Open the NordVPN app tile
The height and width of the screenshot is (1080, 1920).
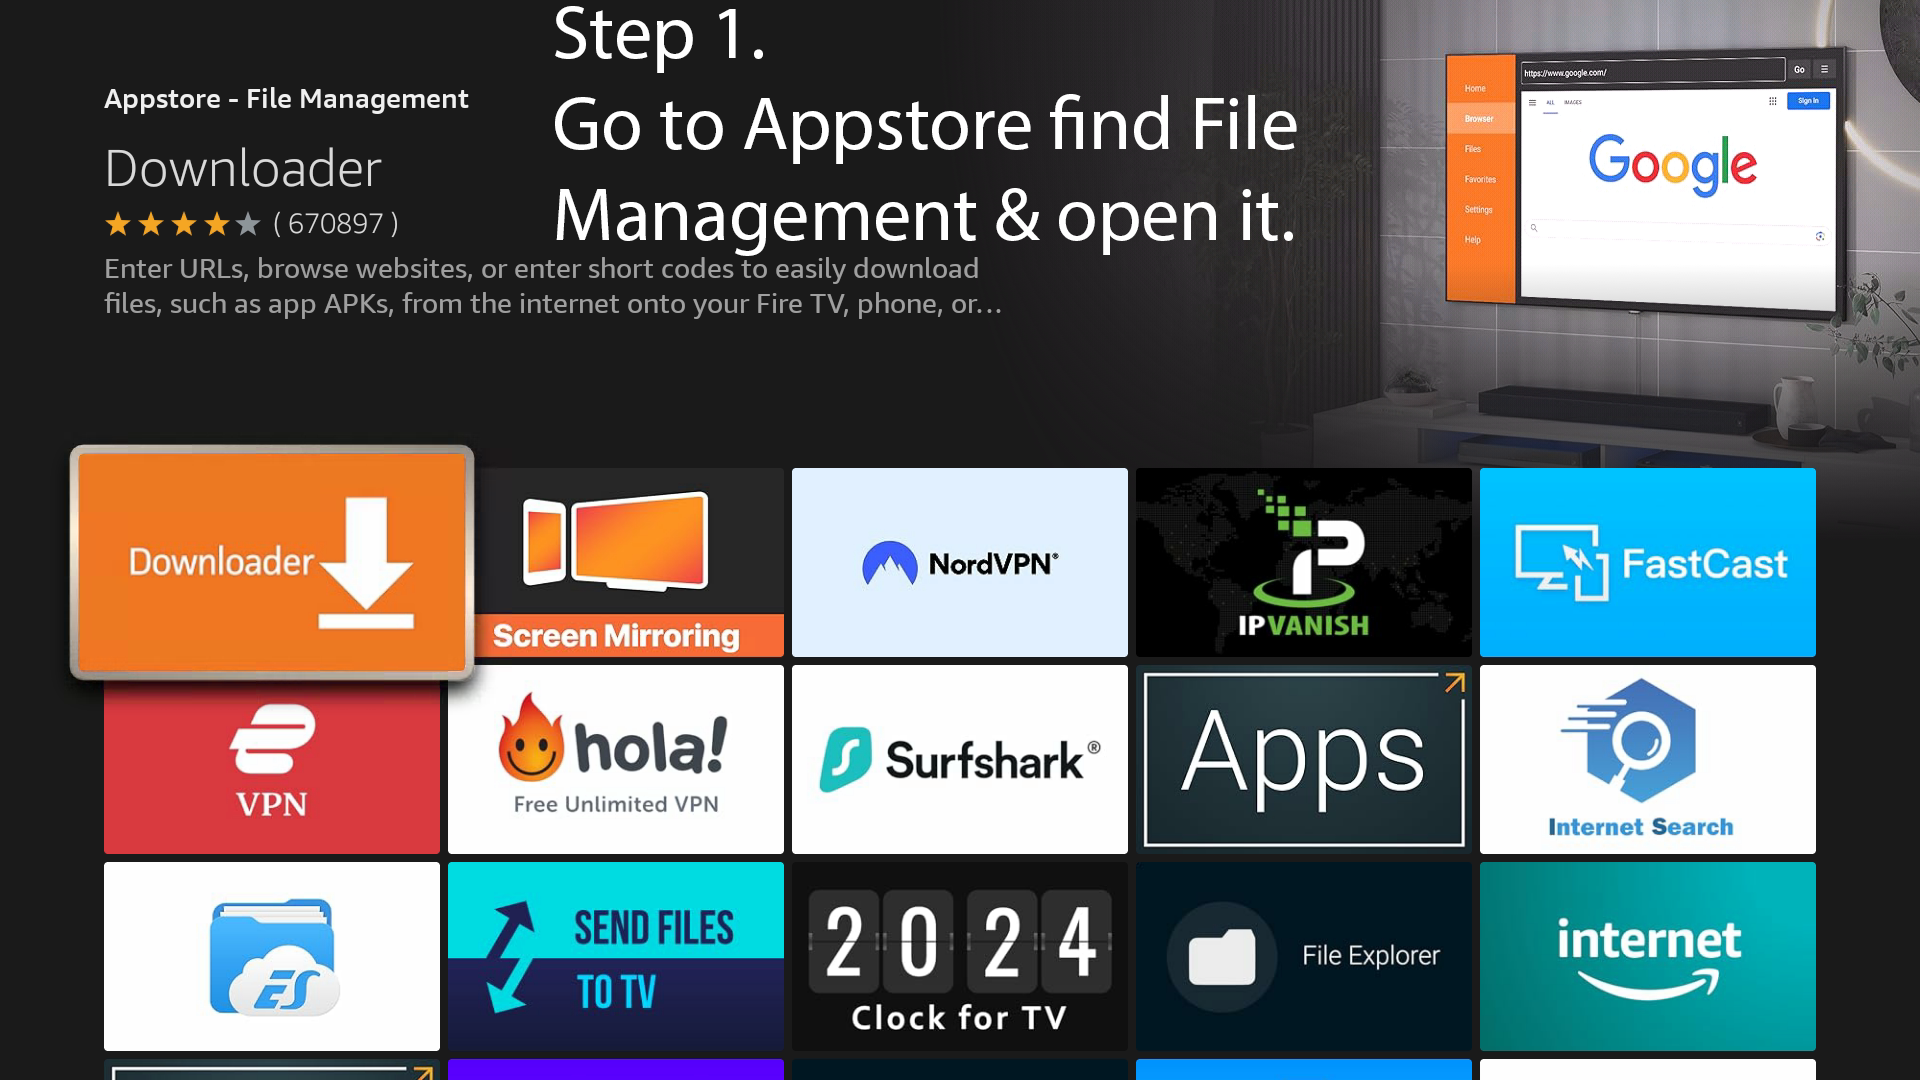point(959,562)
